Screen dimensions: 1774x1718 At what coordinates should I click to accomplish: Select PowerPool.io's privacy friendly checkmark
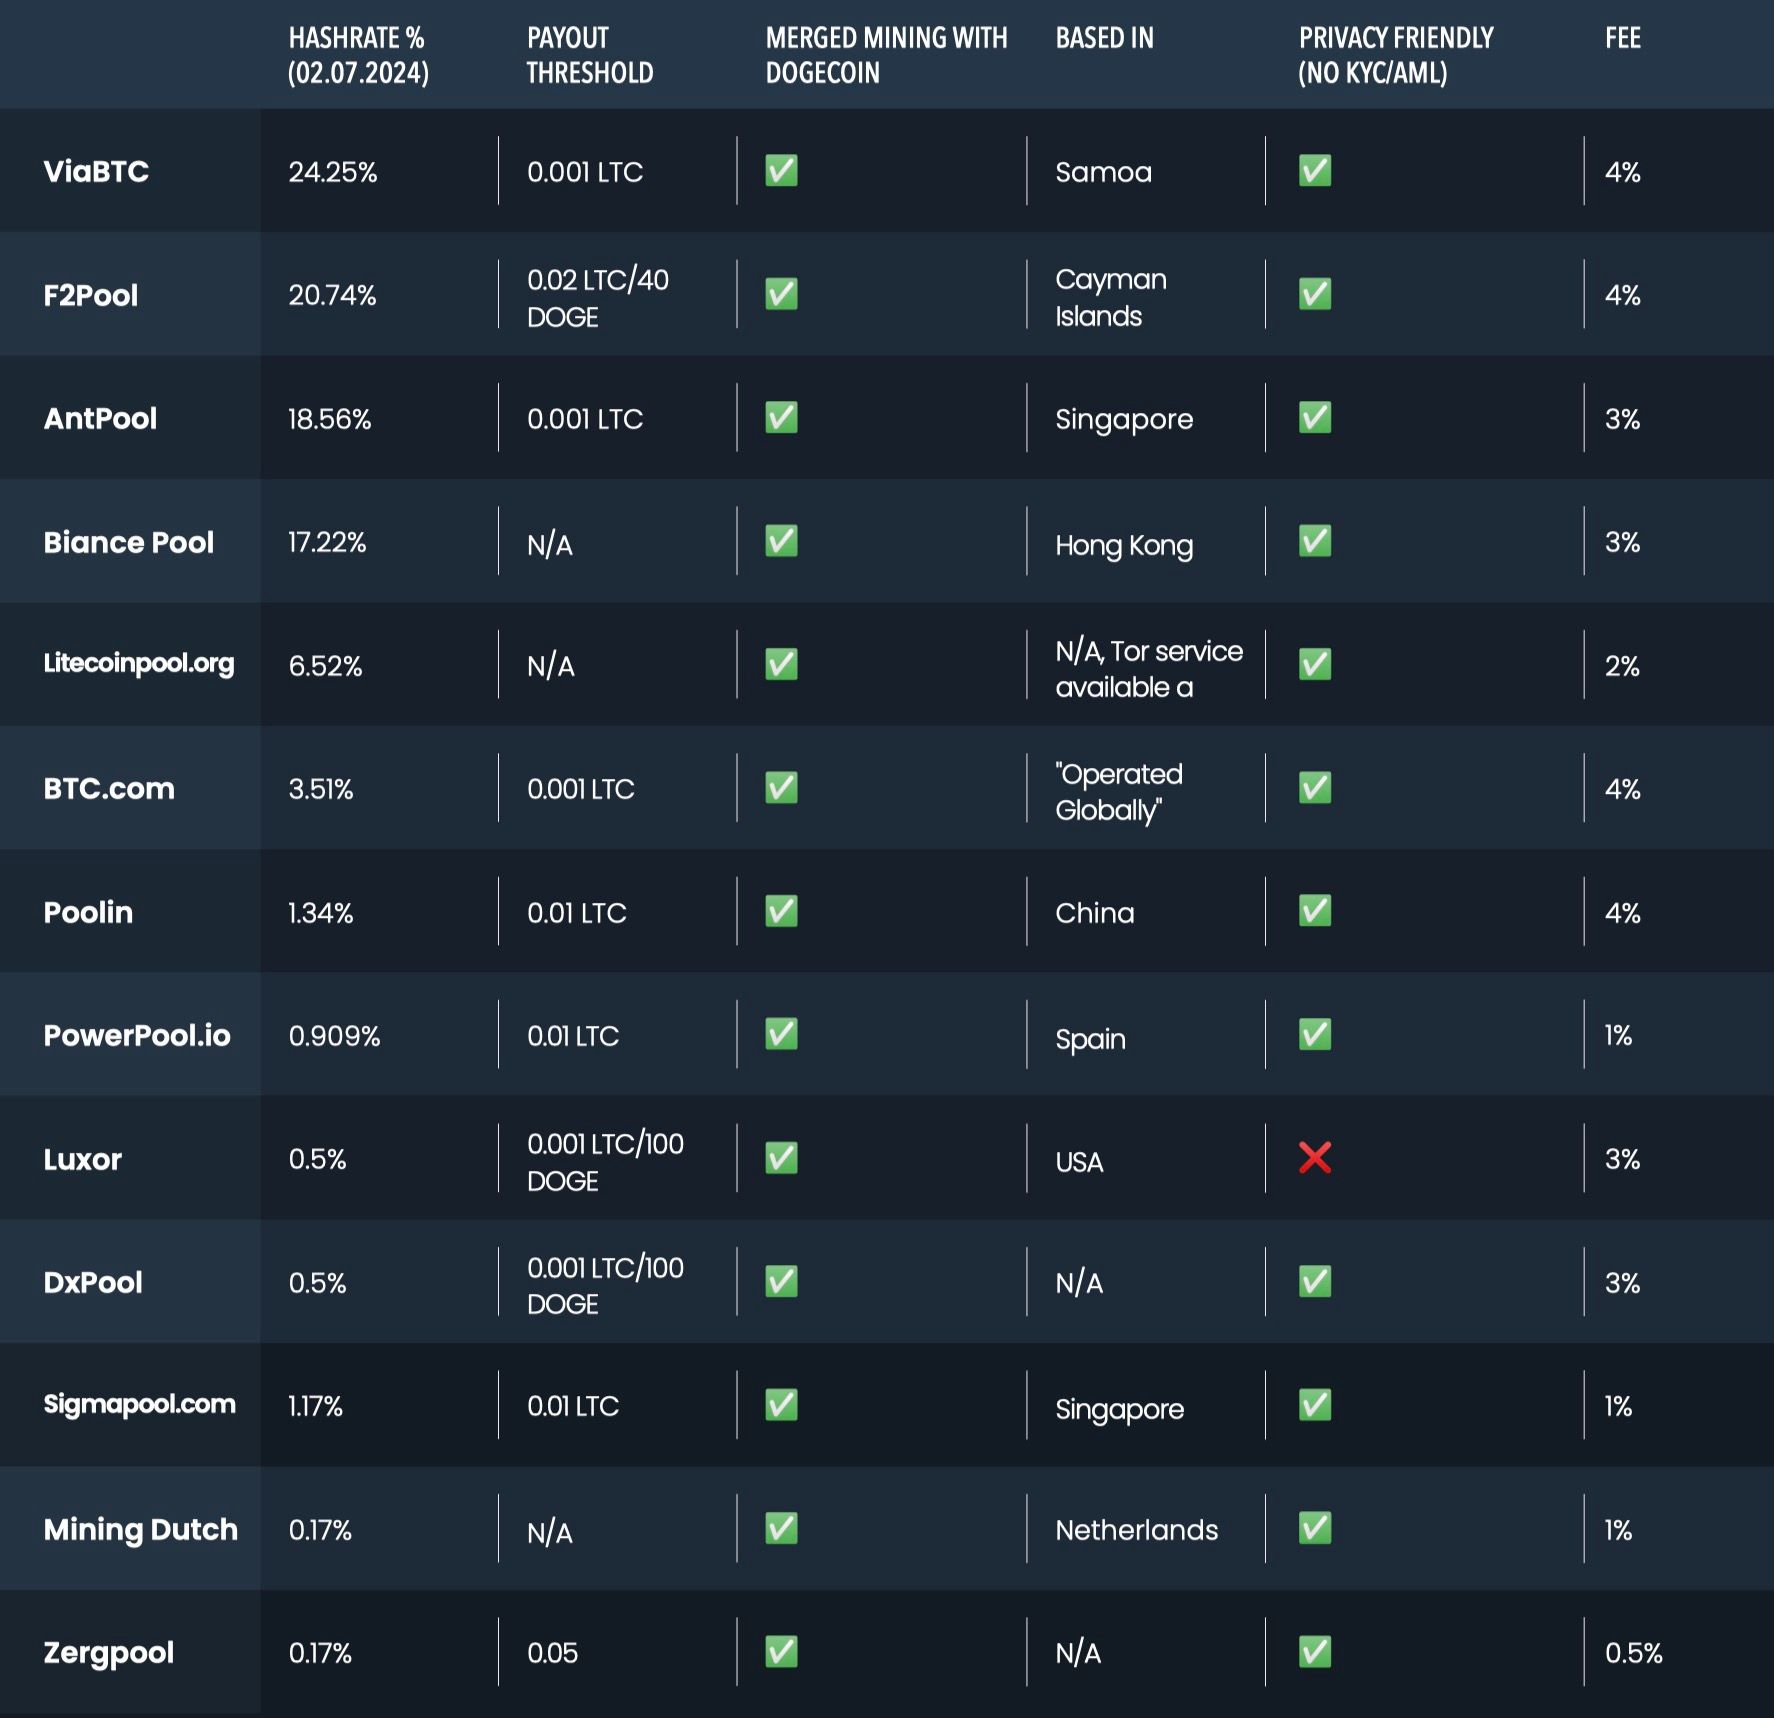1315,1034
